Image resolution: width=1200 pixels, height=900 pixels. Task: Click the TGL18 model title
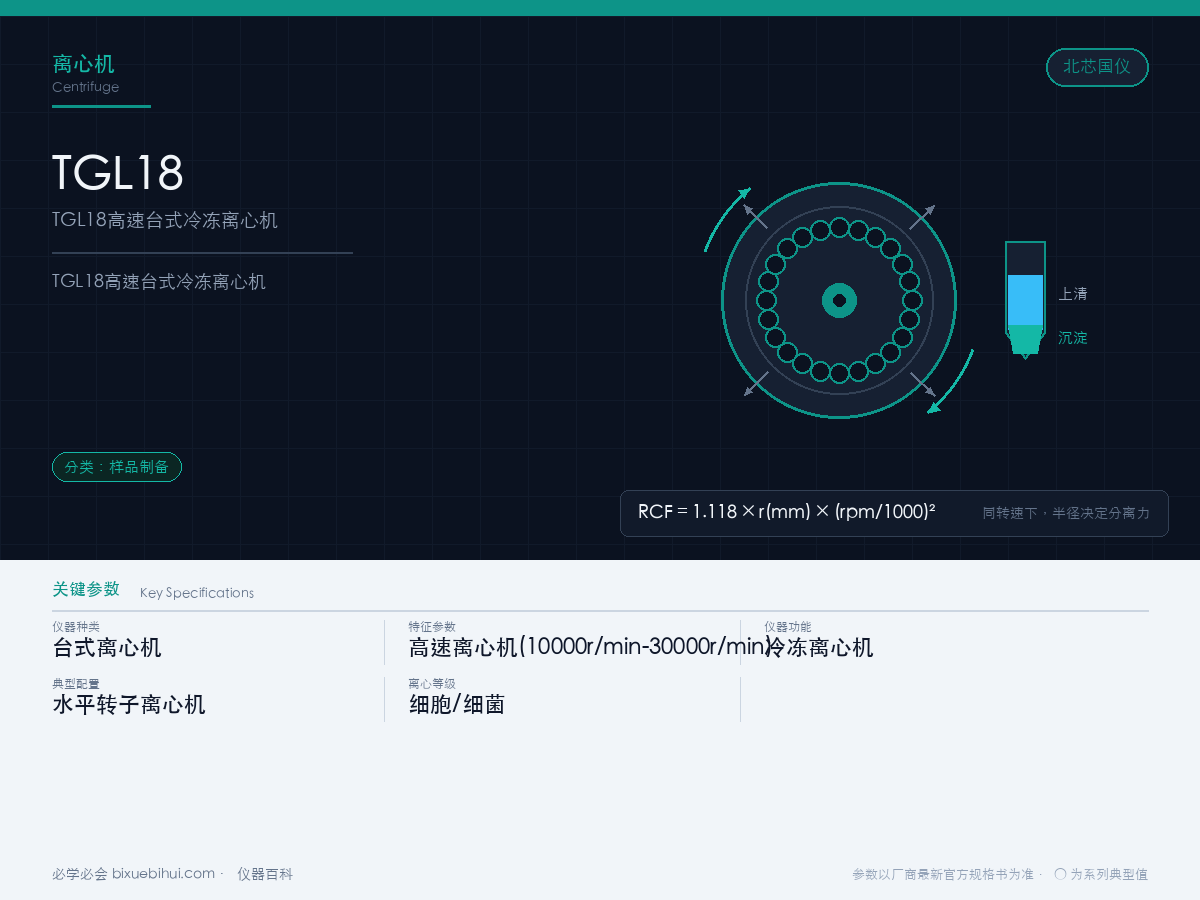118,173
